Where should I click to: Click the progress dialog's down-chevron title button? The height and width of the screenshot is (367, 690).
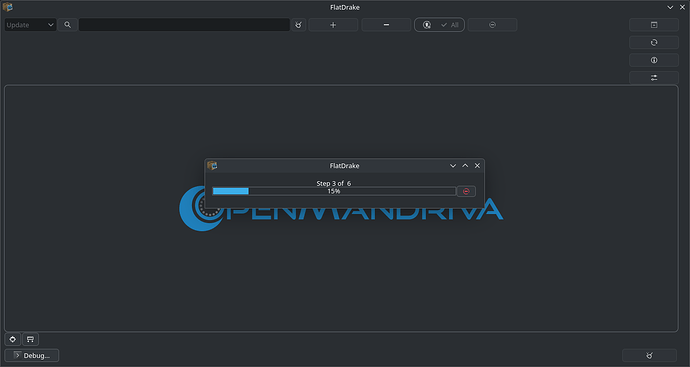coord(453,165)
